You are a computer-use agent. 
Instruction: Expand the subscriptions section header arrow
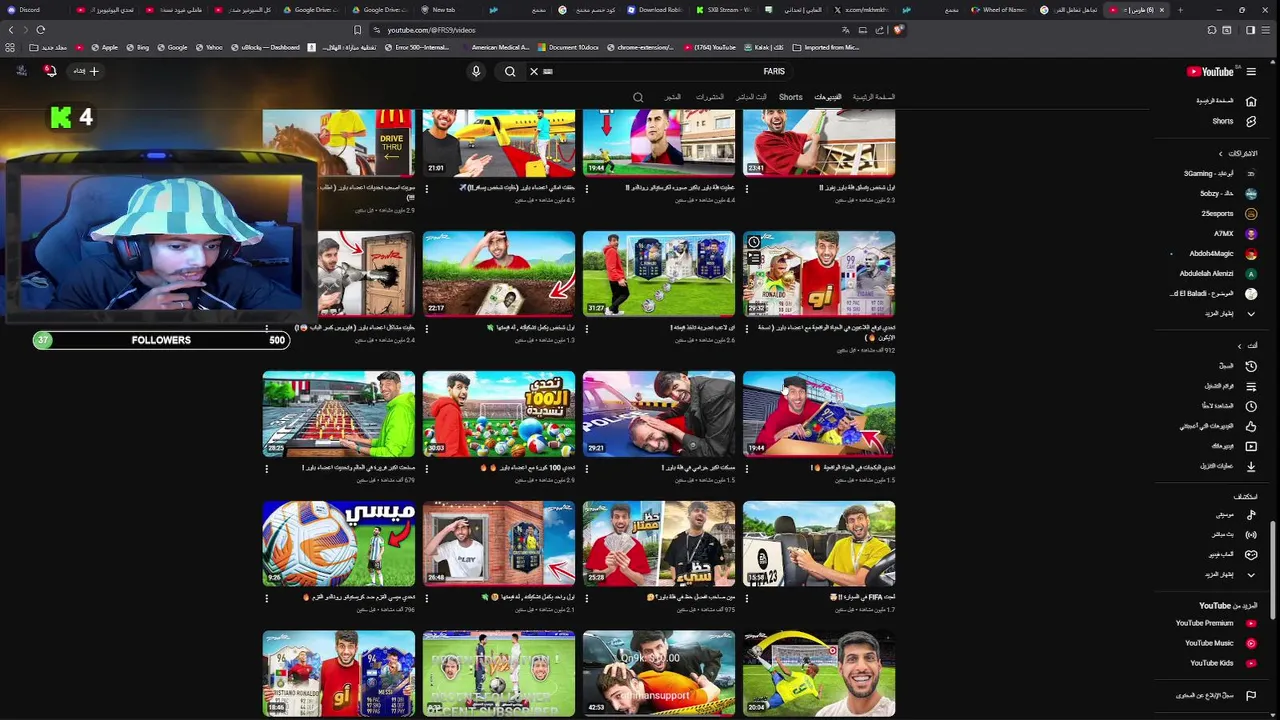click(1220, 153)
